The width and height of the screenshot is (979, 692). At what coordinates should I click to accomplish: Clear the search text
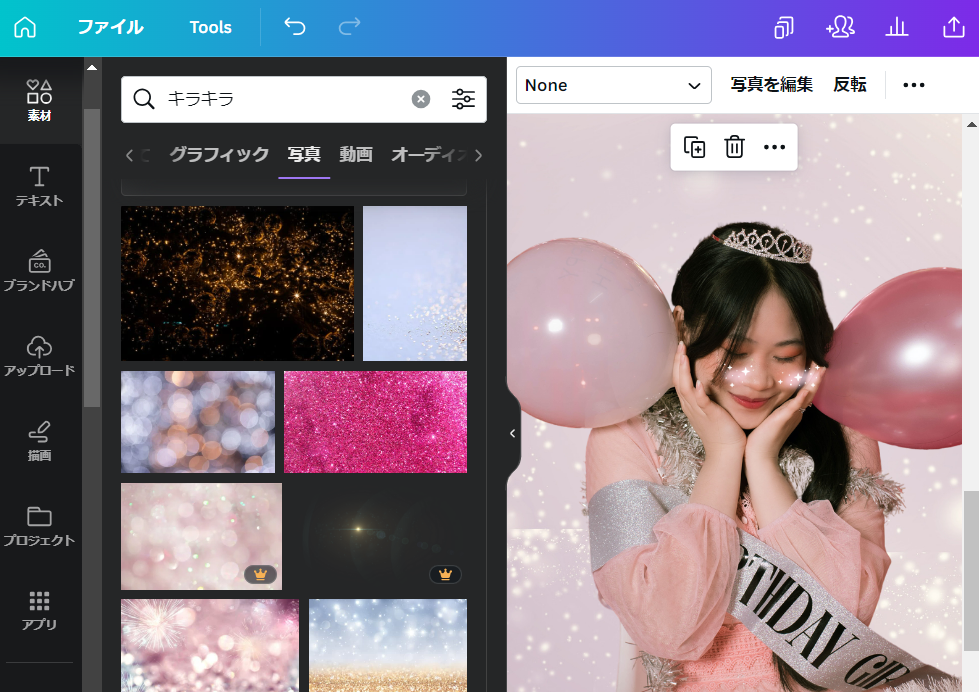coord(421,99)
